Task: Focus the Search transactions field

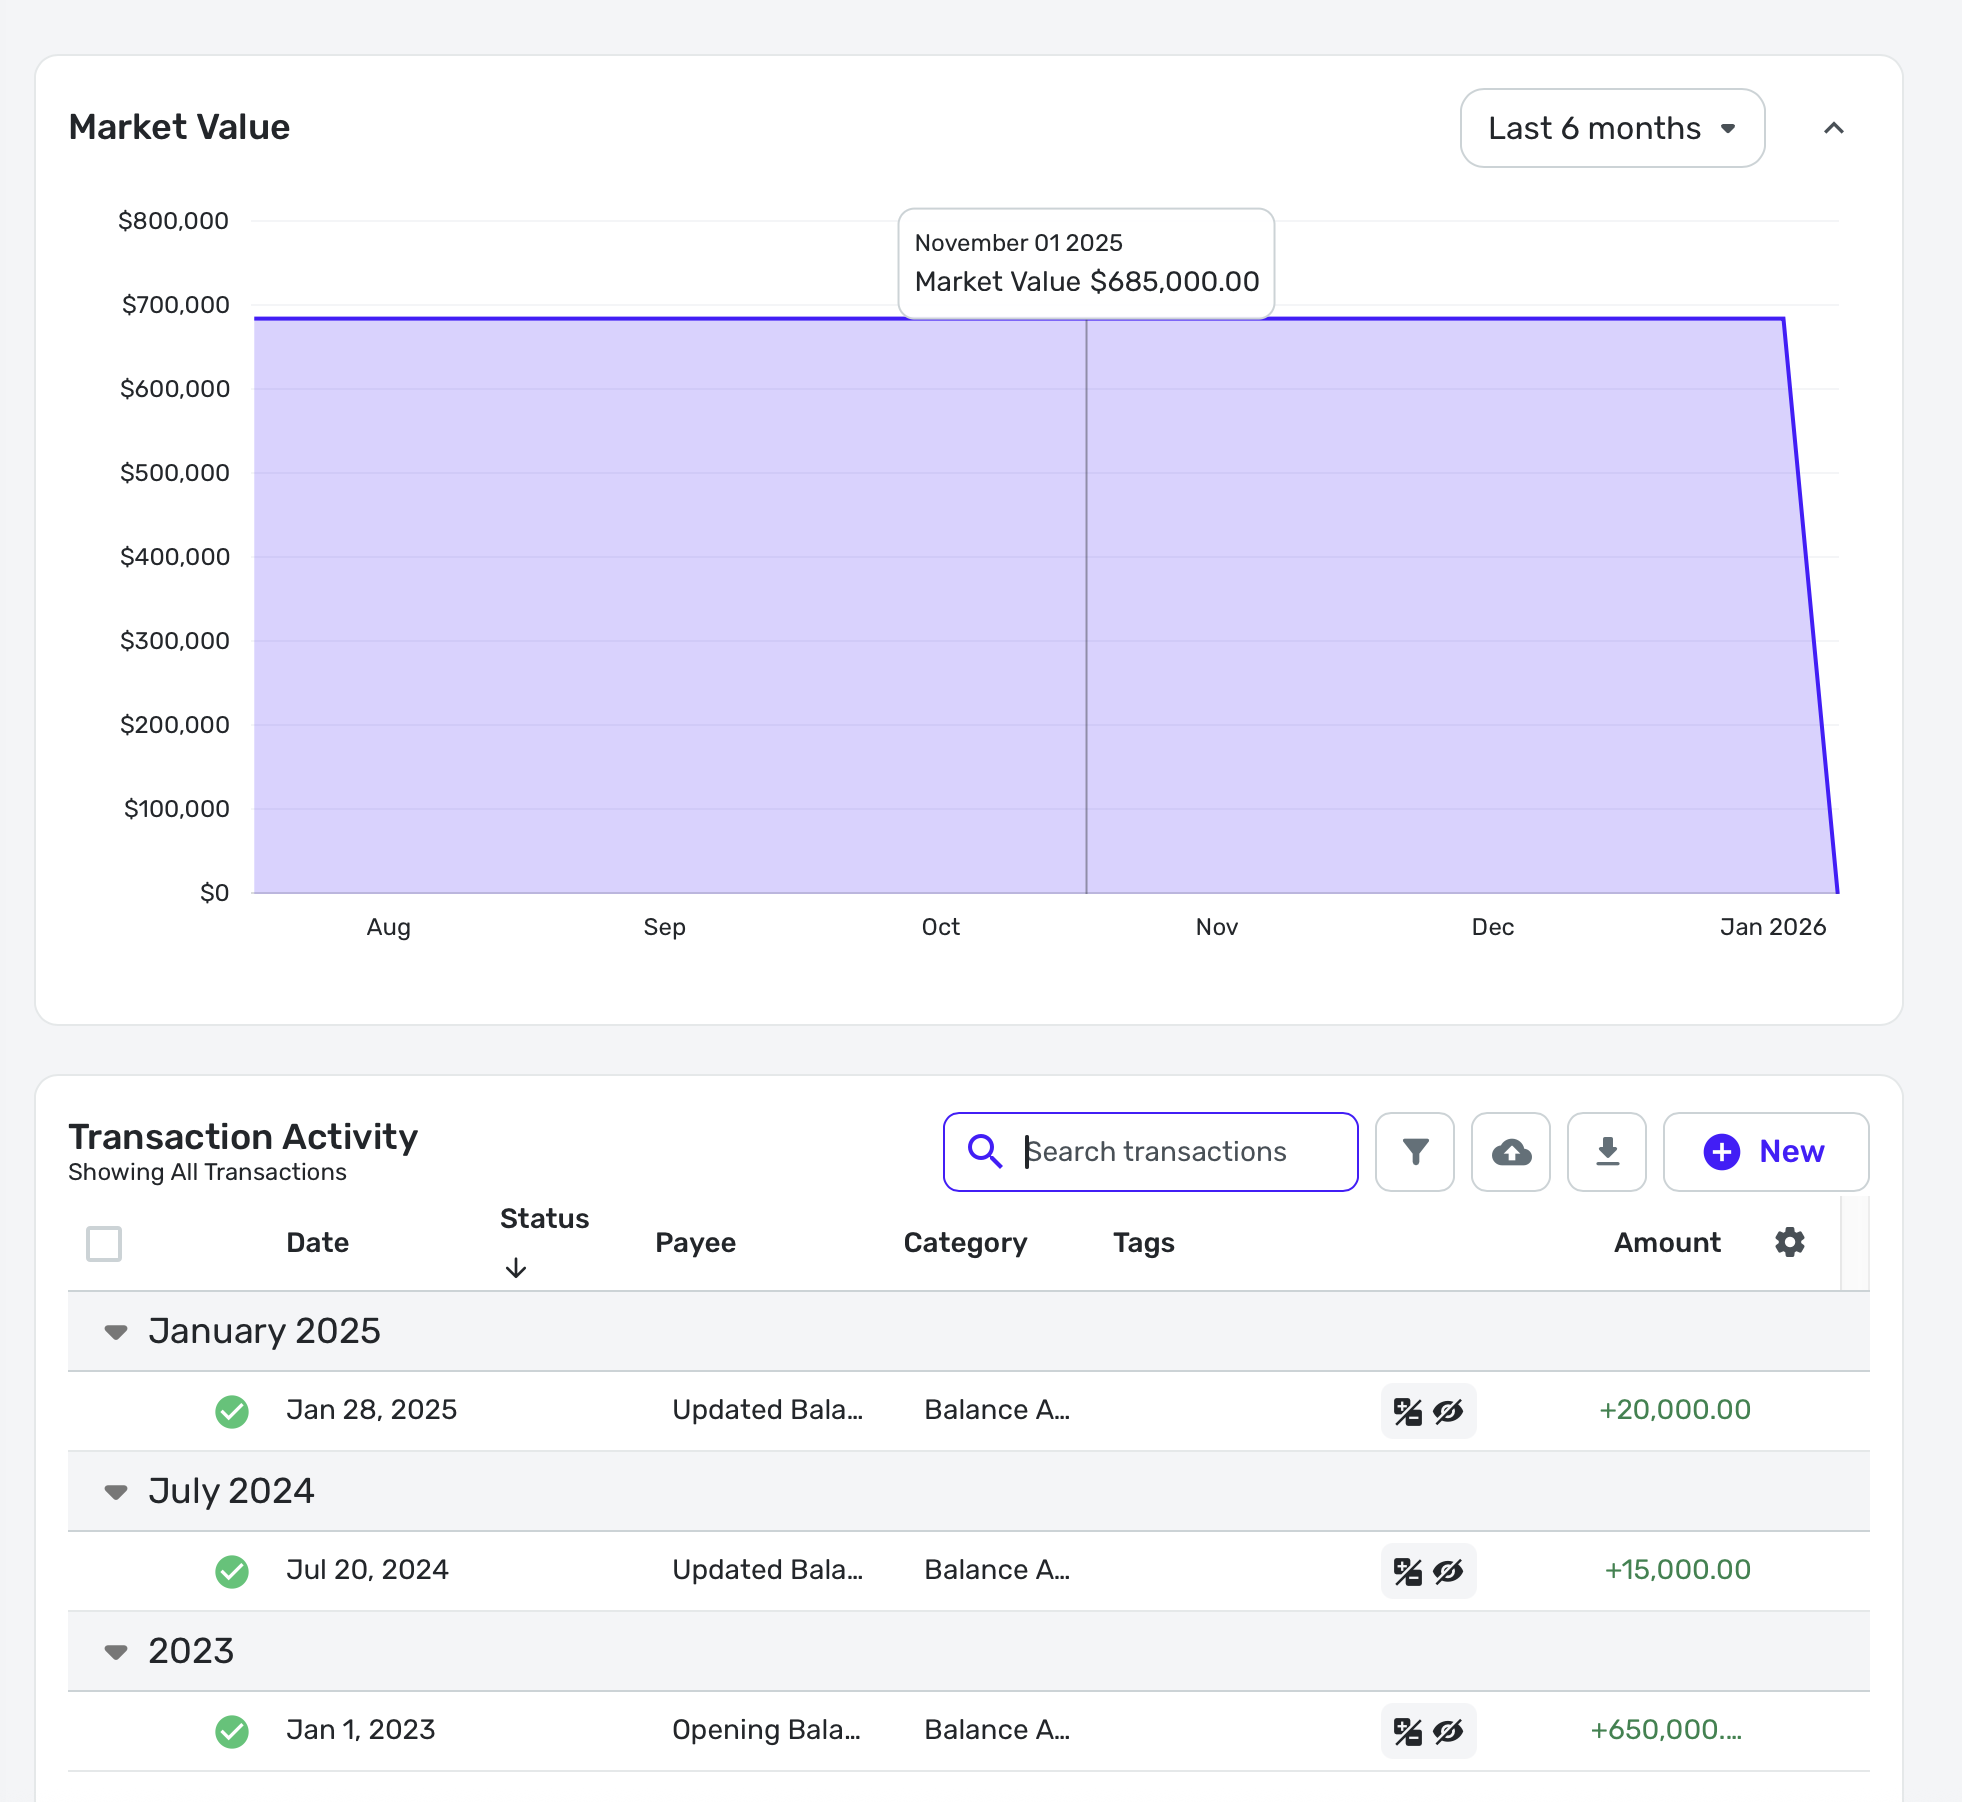Action: click(x=1180, y=1152)
